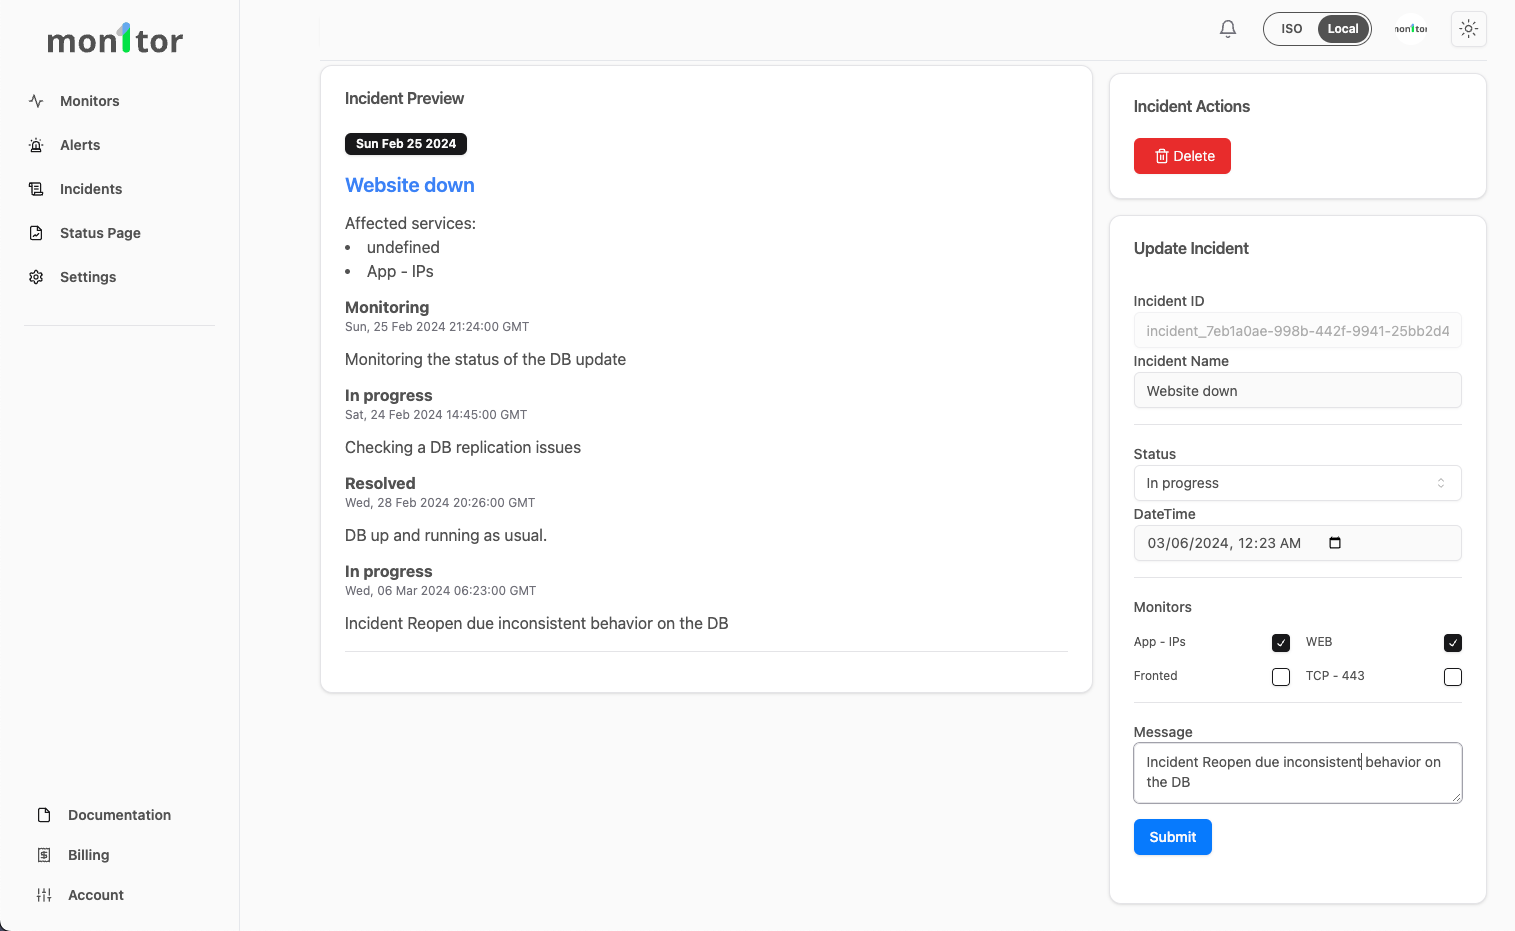Click the Incident ID field

coord(1297,331)
